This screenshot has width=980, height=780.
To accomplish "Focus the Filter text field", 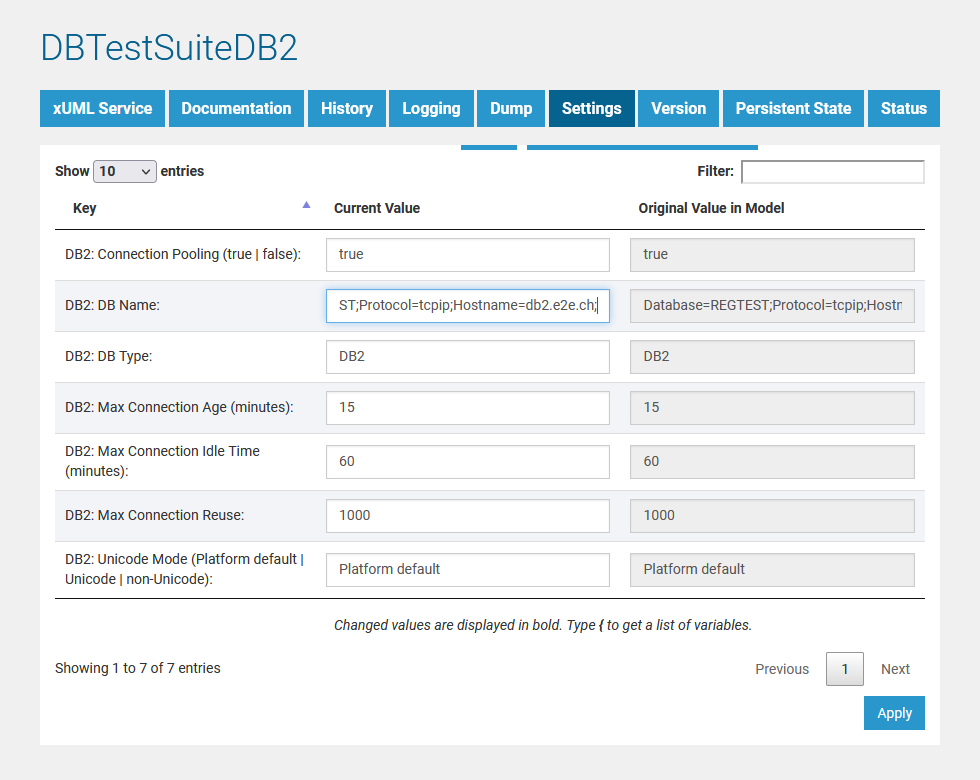I will point(832,172).
